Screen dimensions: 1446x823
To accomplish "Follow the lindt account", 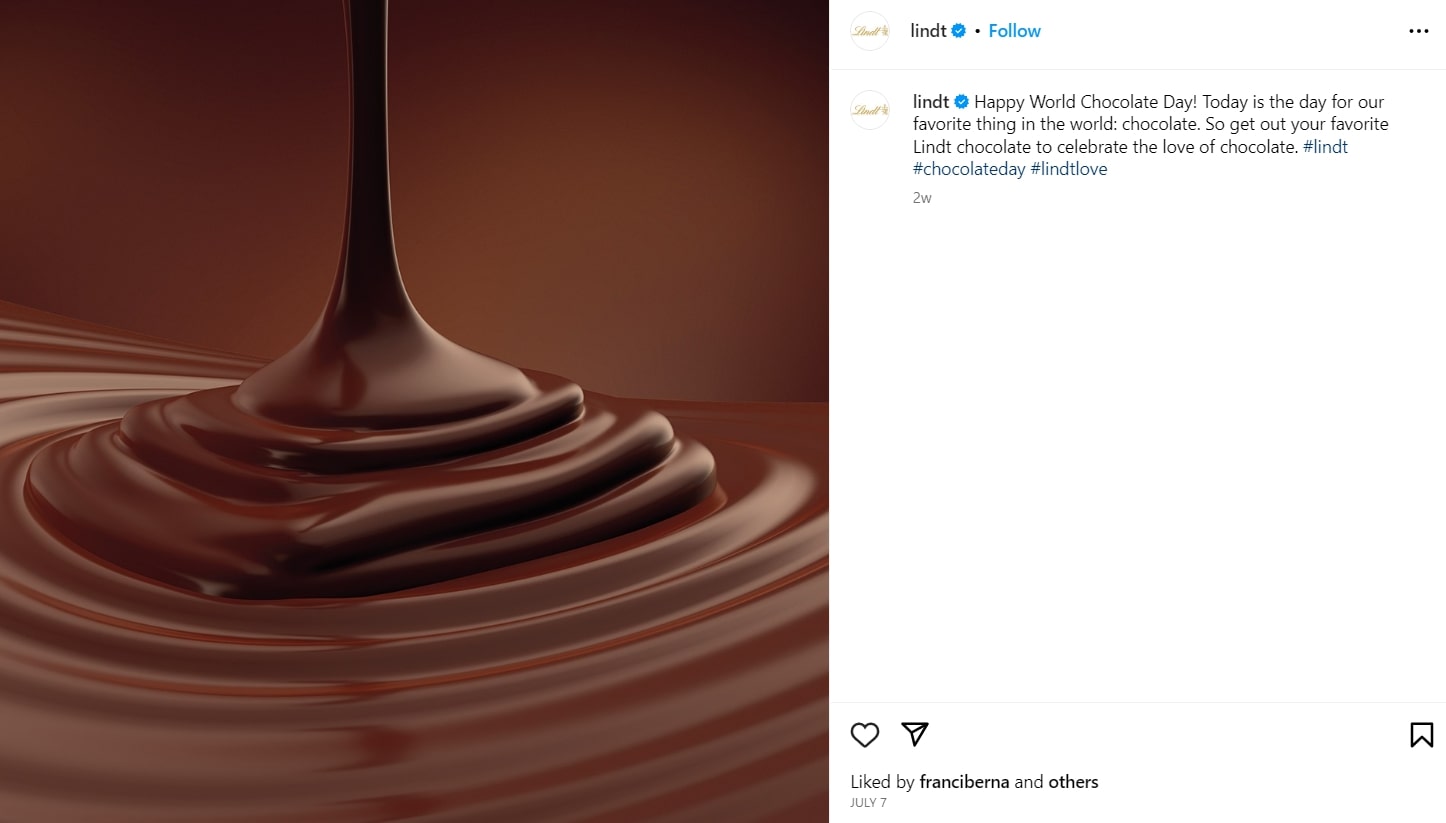I will [x=1014, y=31].
